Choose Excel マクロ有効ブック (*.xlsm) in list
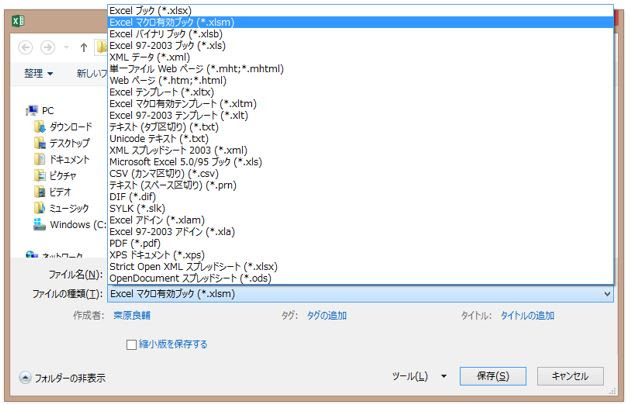 pyautogui.click(x=361, y=22)
